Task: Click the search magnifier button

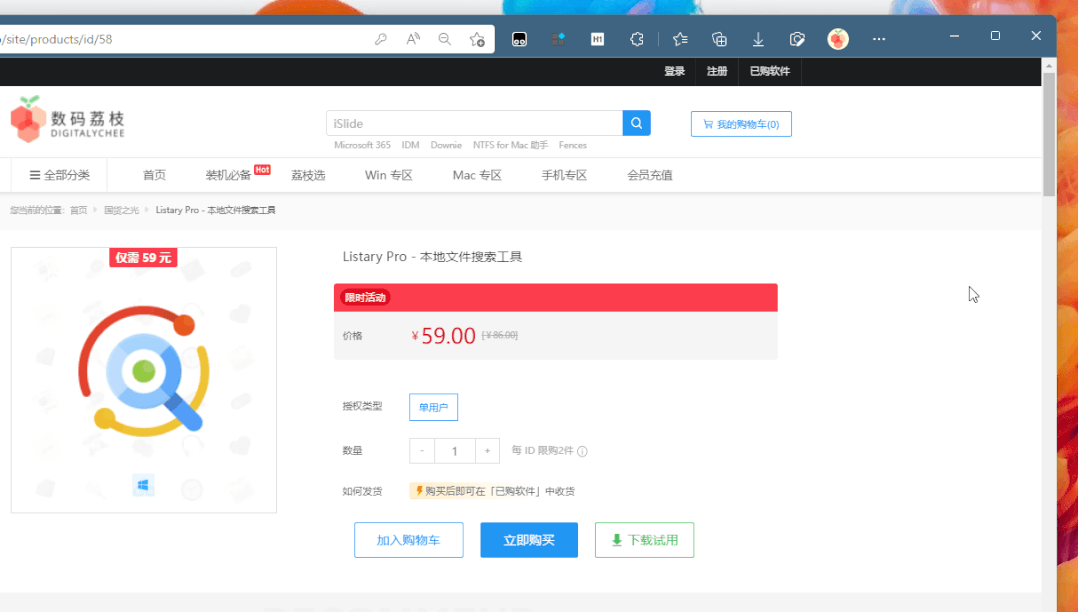Action: (x=637, y=123)
